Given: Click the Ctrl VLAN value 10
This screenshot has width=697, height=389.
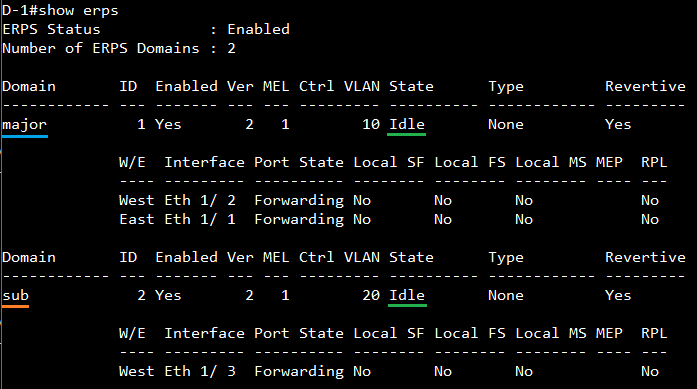Looking at the screenshot, I should (x=371, y=124).
